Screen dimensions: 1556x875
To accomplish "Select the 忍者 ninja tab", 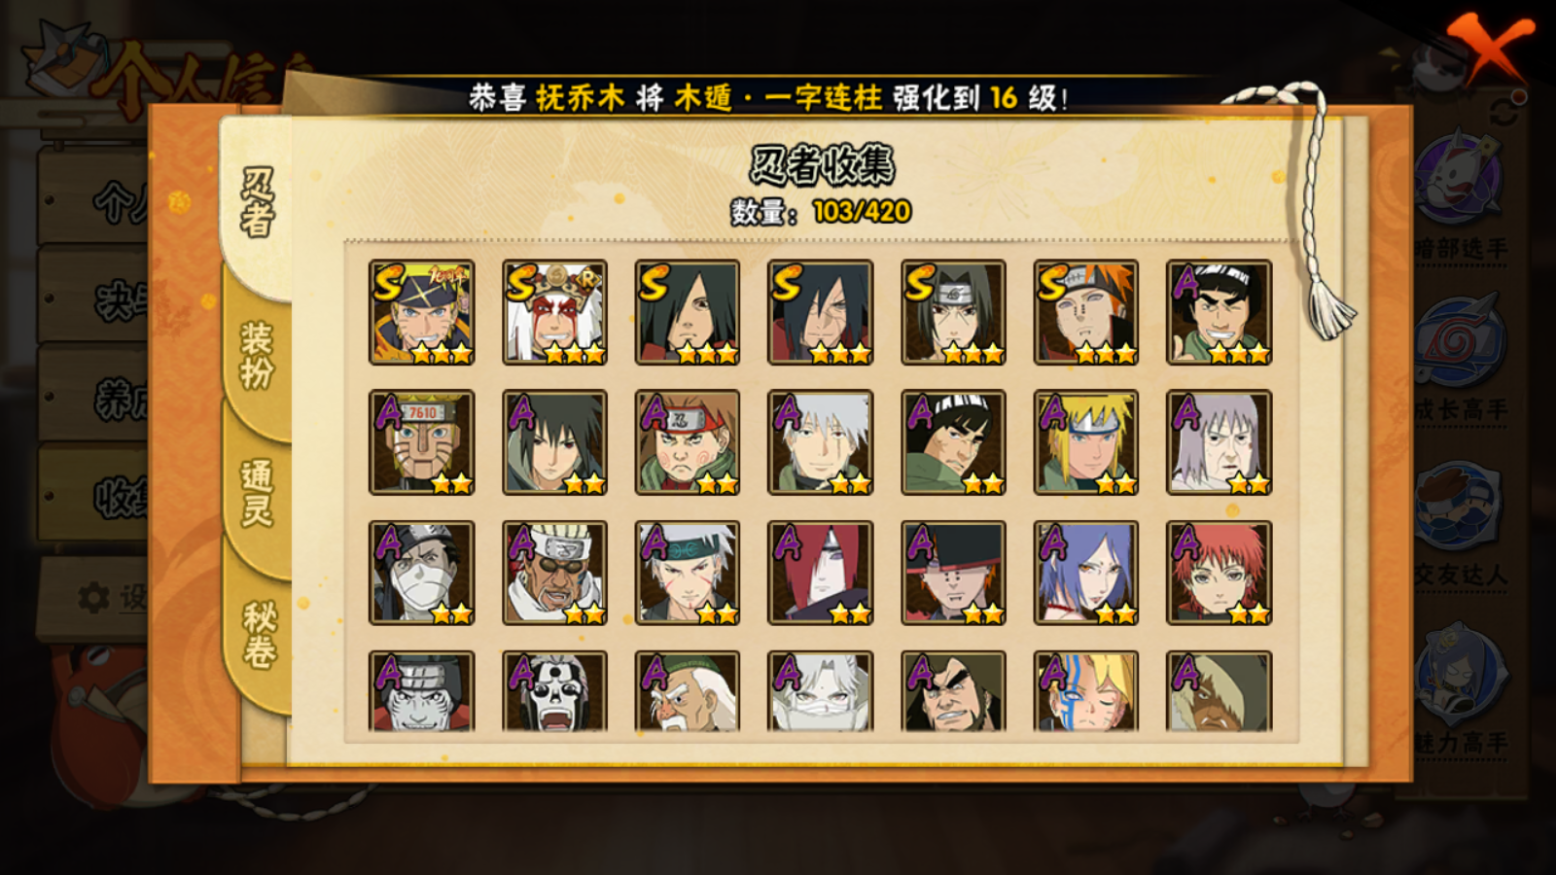I will click(257, 203).
